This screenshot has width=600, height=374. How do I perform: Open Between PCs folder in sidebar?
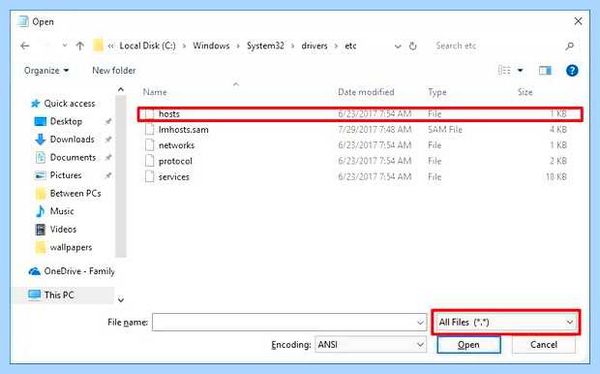tap(75, 193)
